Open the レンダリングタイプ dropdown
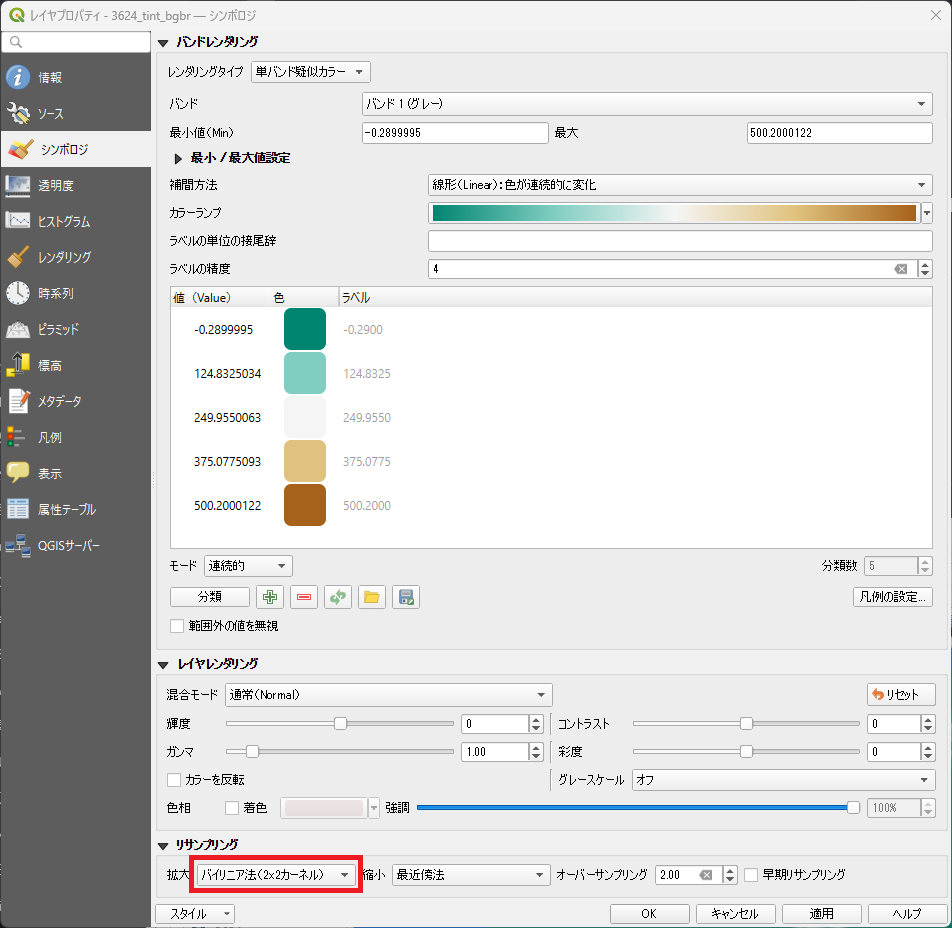 click(x=311, y=72)
